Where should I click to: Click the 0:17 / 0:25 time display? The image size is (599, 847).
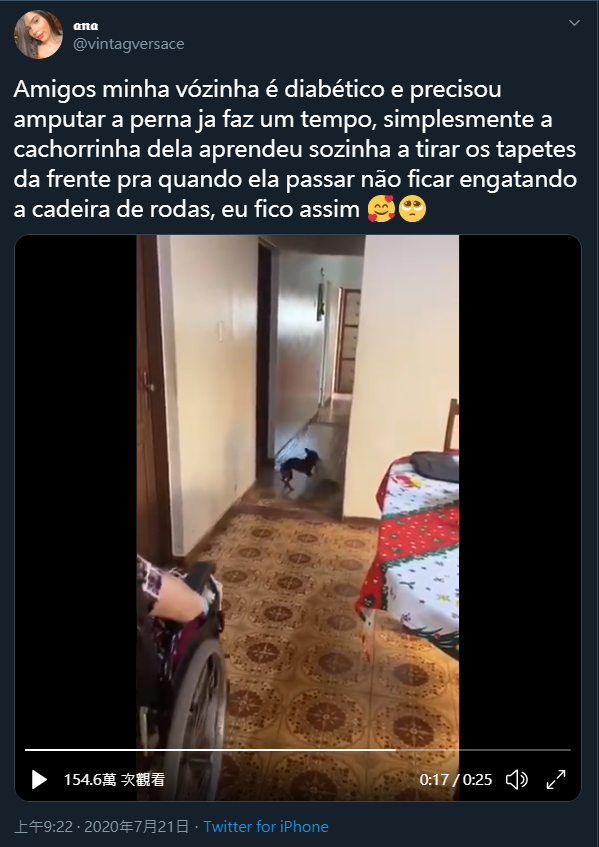point(456,779)
